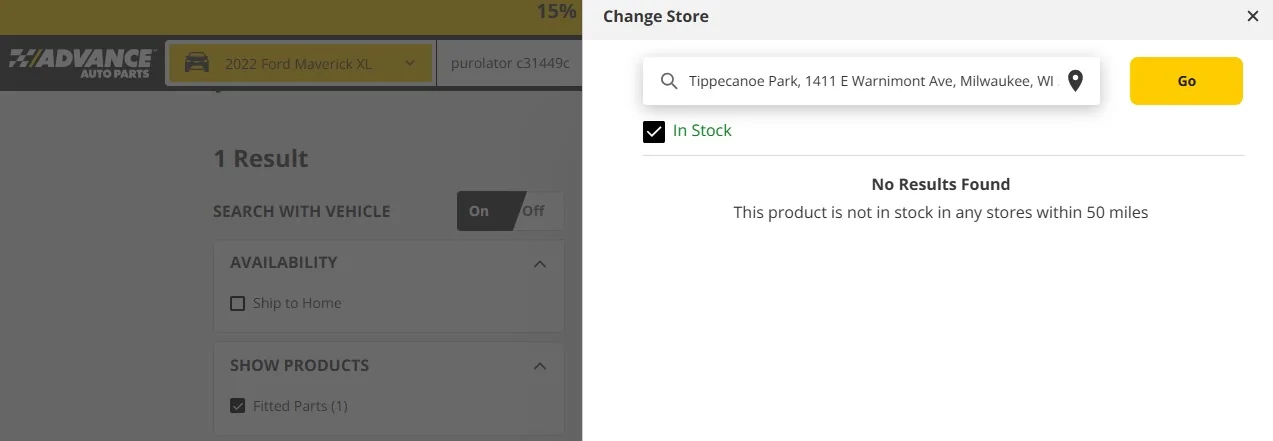Close the Change Store panel
This screenshot has width=1273, height=441.
[1252, 16]
